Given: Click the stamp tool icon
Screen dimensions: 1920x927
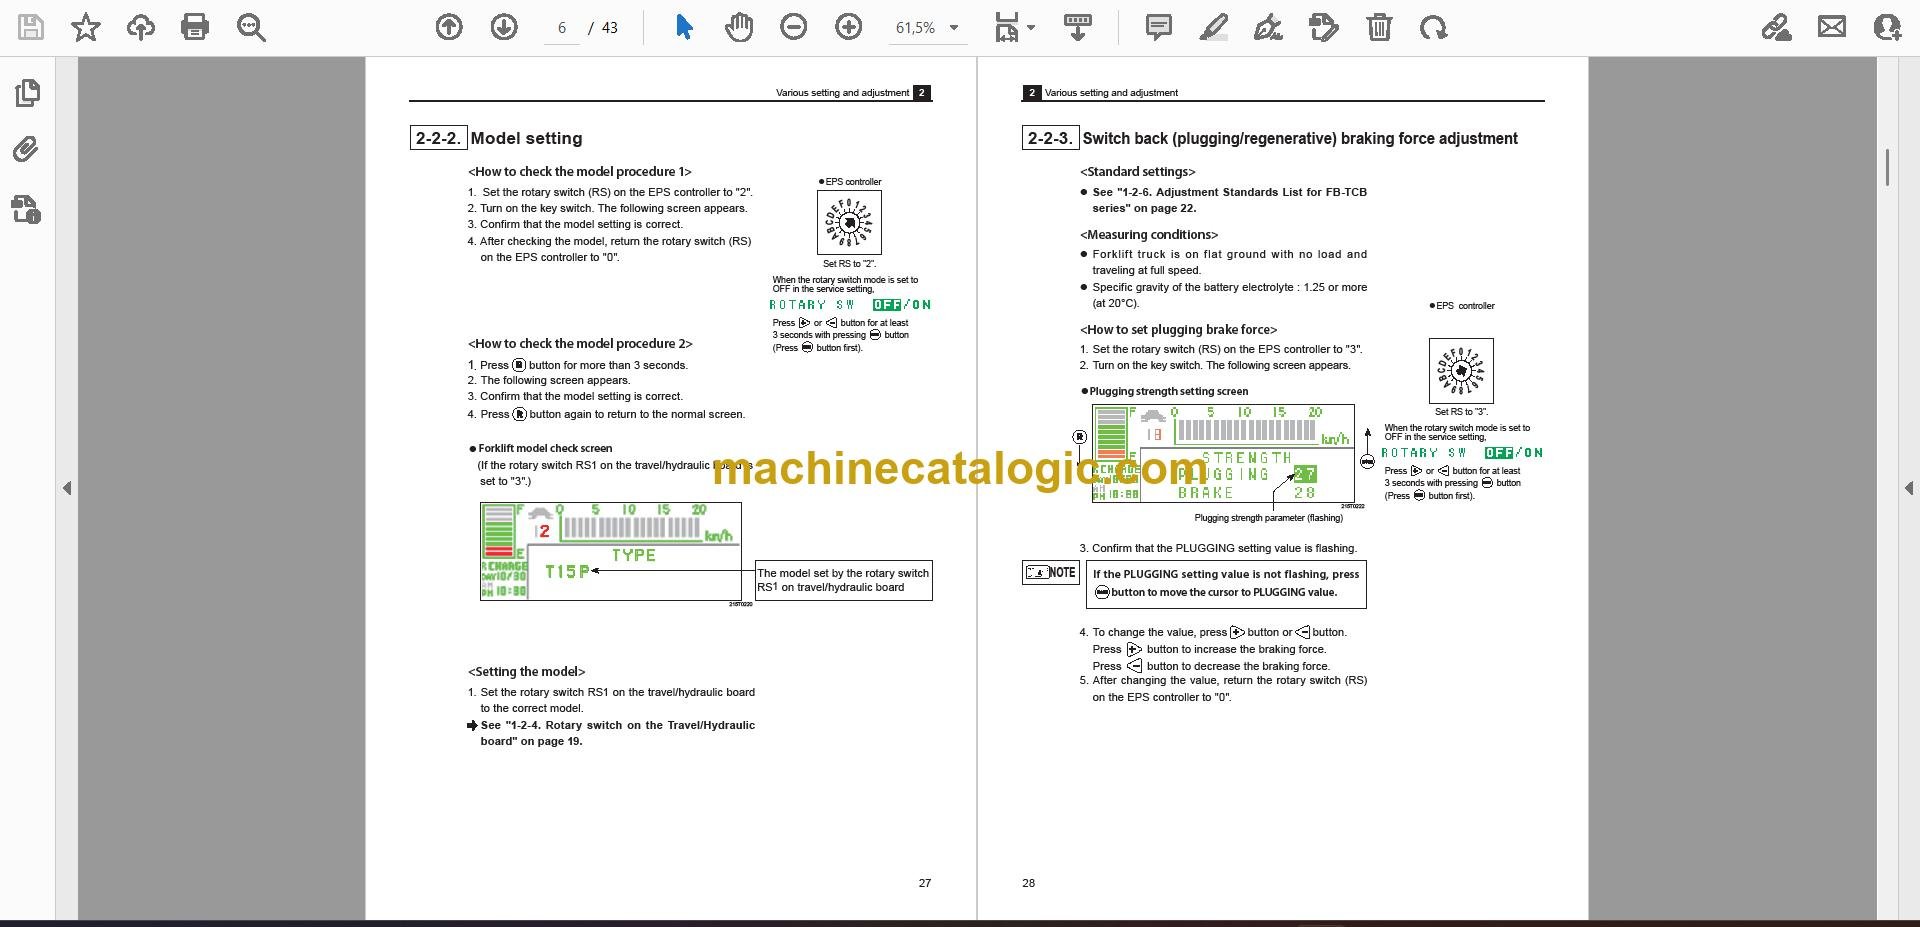Looking at the screenshot, I should (x=1323, y=27).
